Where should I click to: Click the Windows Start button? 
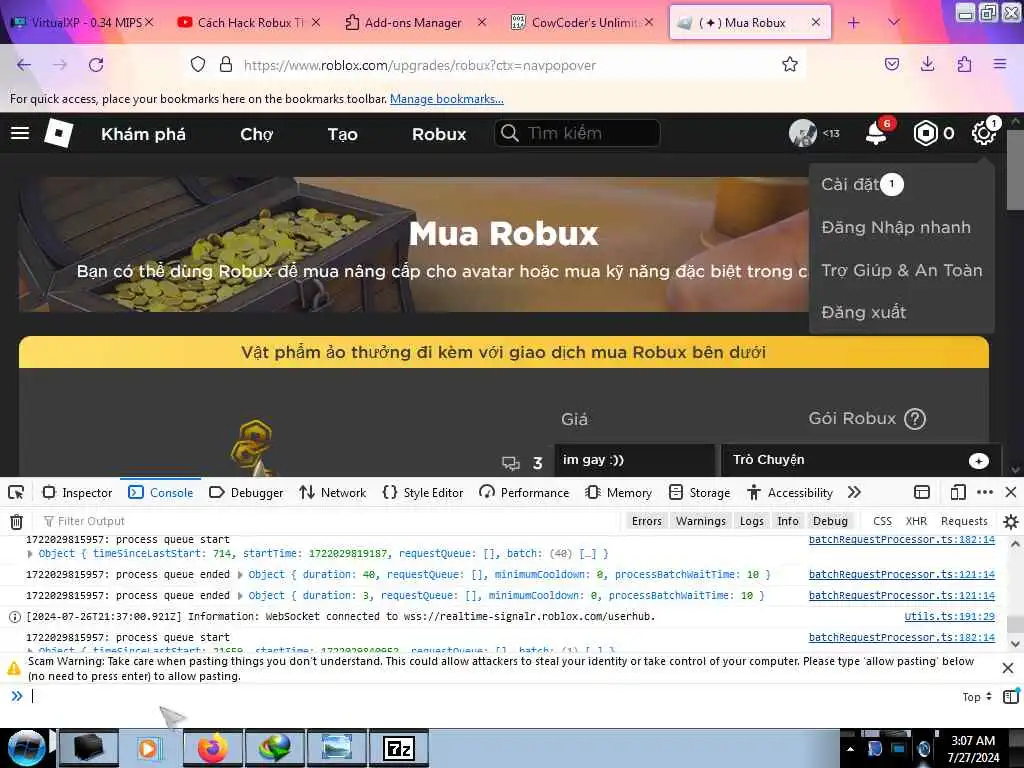pyautogui.click(x=27, y=749)
